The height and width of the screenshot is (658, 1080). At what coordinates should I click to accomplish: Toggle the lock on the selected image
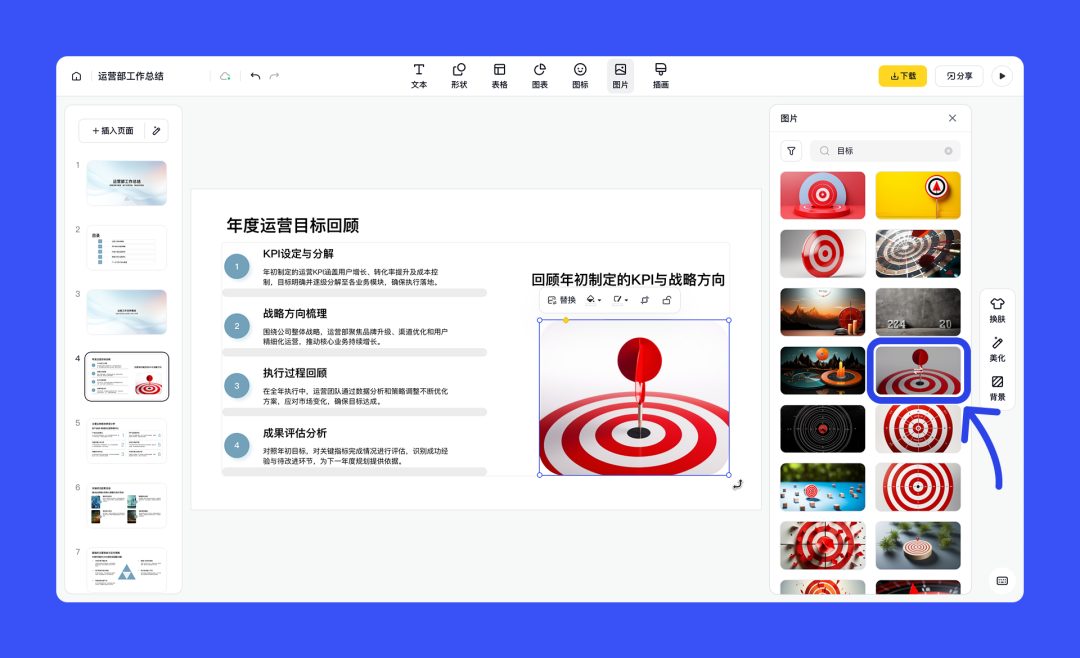668,300
